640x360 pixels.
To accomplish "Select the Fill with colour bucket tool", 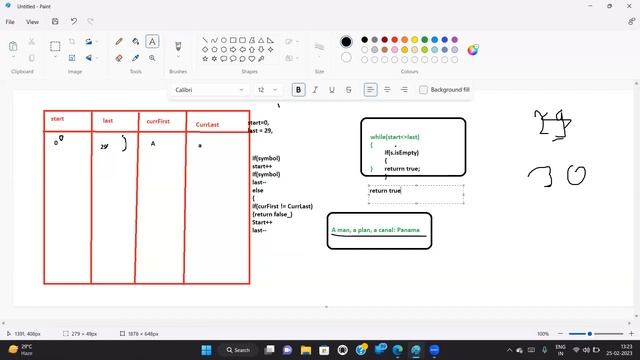I will point(136,42).
